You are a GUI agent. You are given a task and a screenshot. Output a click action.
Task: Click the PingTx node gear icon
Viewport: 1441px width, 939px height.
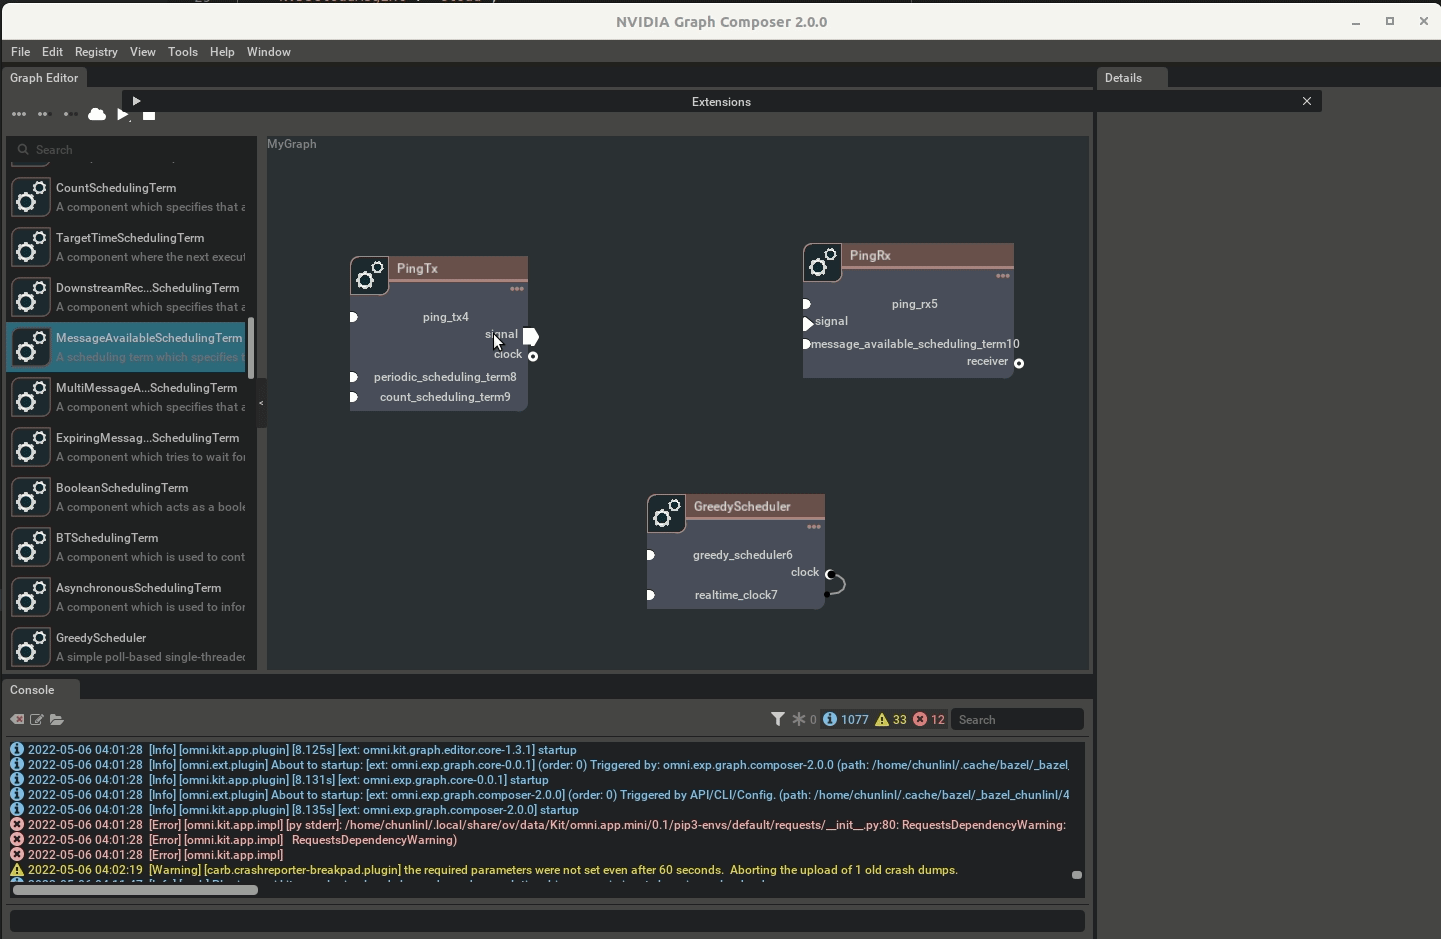coord(370,275)
